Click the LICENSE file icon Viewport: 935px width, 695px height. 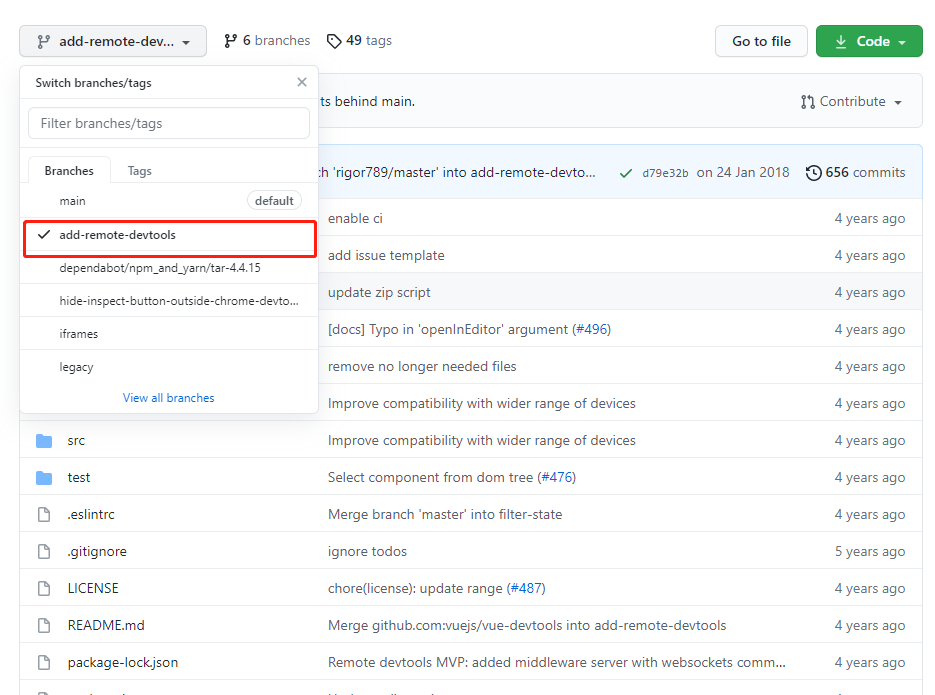(44, 588)
